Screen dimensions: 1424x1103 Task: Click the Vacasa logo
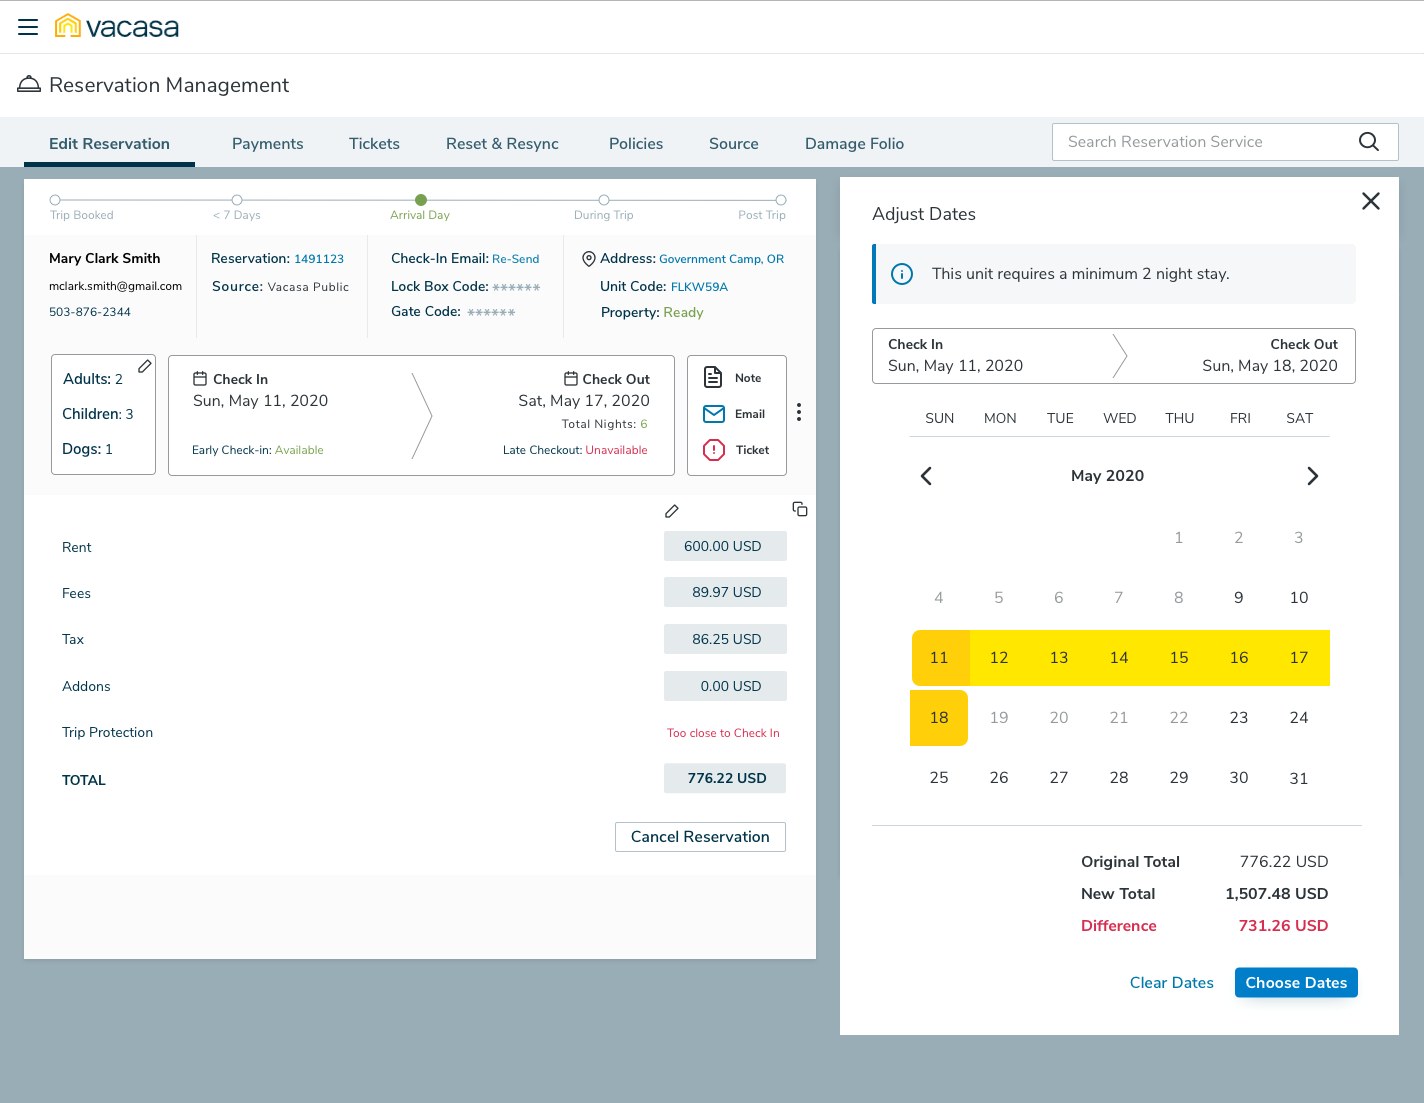[x=117, y=26]
